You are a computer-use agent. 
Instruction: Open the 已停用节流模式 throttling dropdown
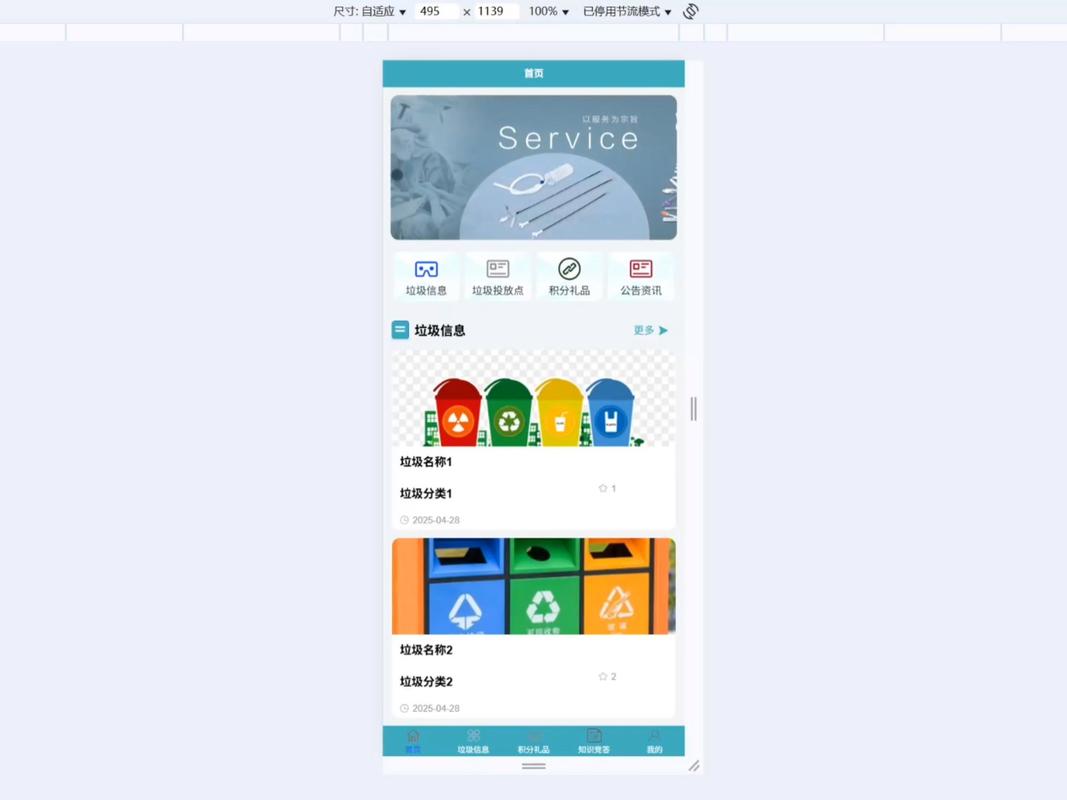pyautogui.click(x=627, y=12)
